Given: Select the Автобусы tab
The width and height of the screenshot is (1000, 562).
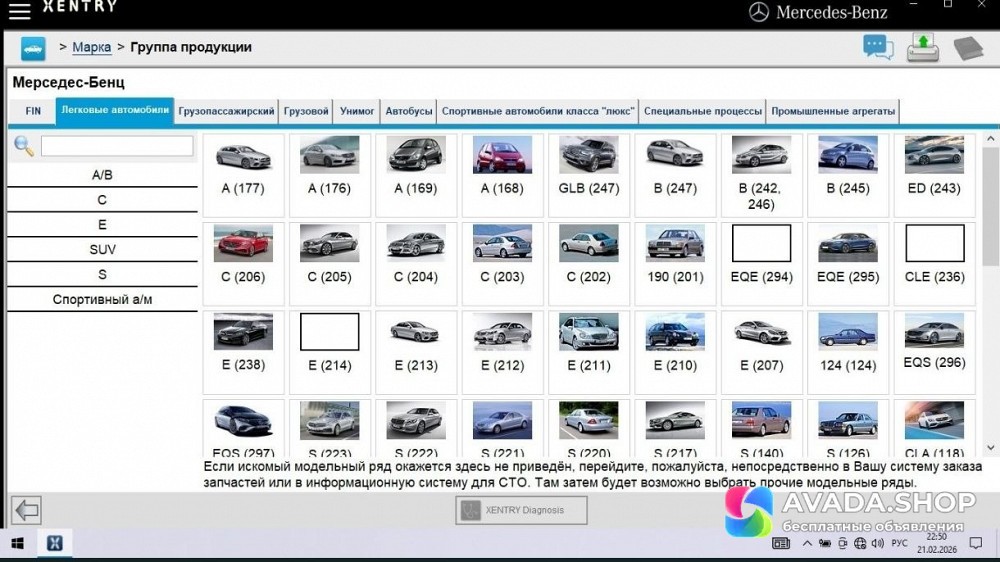Looking at the screenshot, I should click(409, 111).
